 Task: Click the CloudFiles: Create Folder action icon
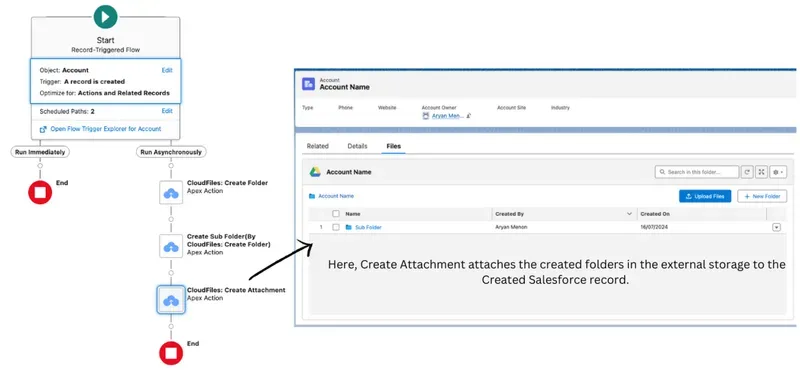[x=171, y=193]
